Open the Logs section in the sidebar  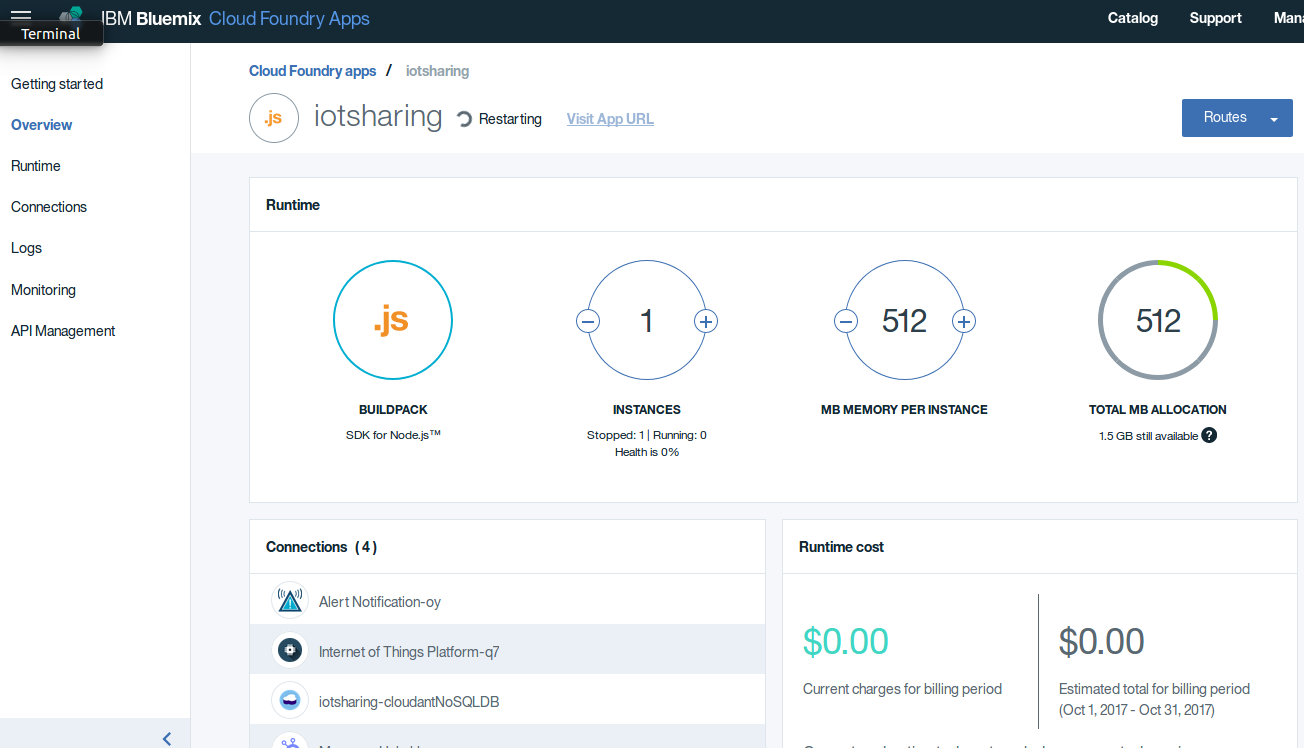pos(26,247)
